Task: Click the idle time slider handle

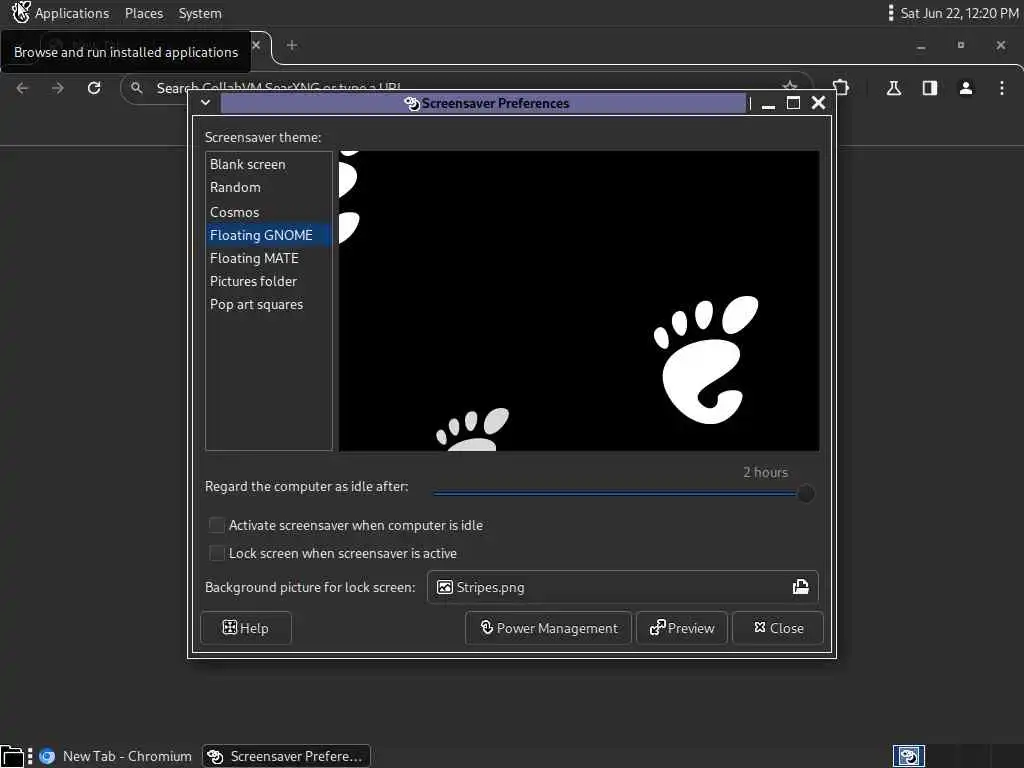Action: coord(806,494)
